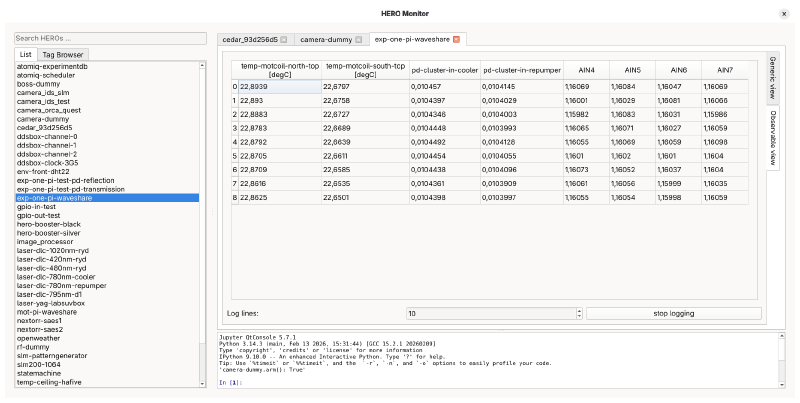
Task: Select atomiq-experimentdb in the list
Action: tap(107, 66)
